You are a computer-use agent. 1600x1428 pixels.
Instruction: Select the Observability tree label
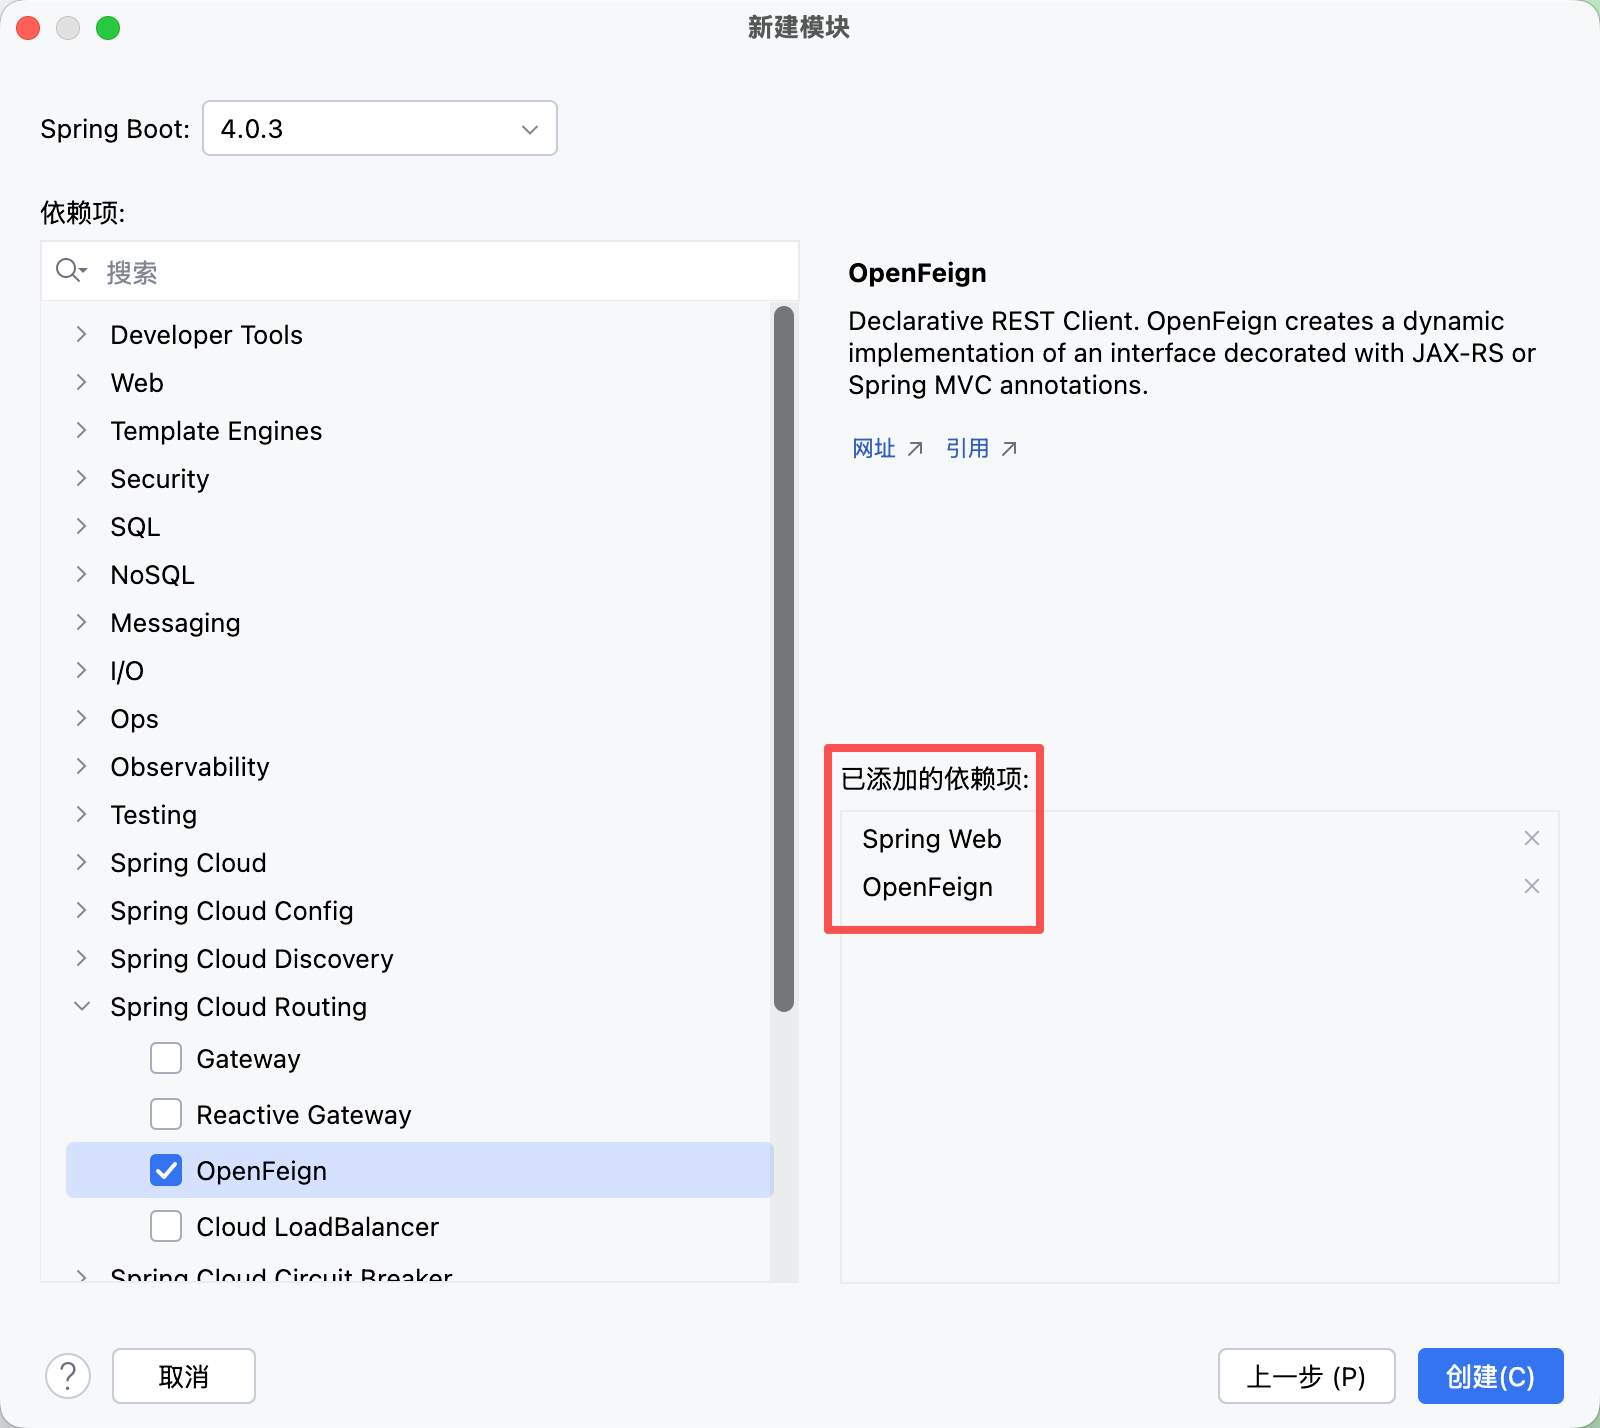[x=190, y=766]
